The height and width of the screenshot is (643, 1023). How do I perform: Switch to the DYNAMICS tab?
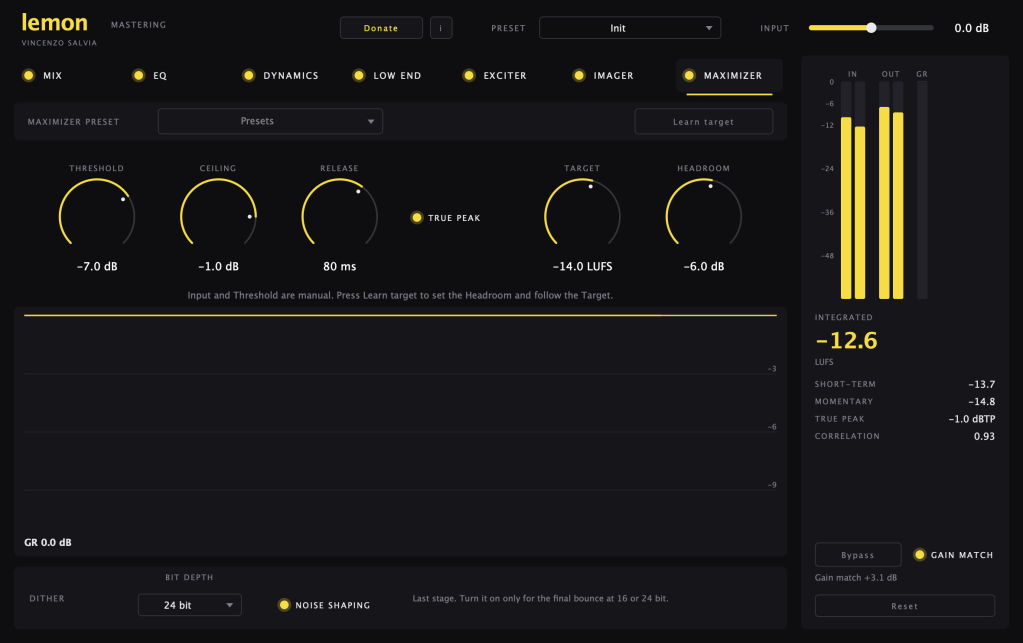click(x=290, y=76)
